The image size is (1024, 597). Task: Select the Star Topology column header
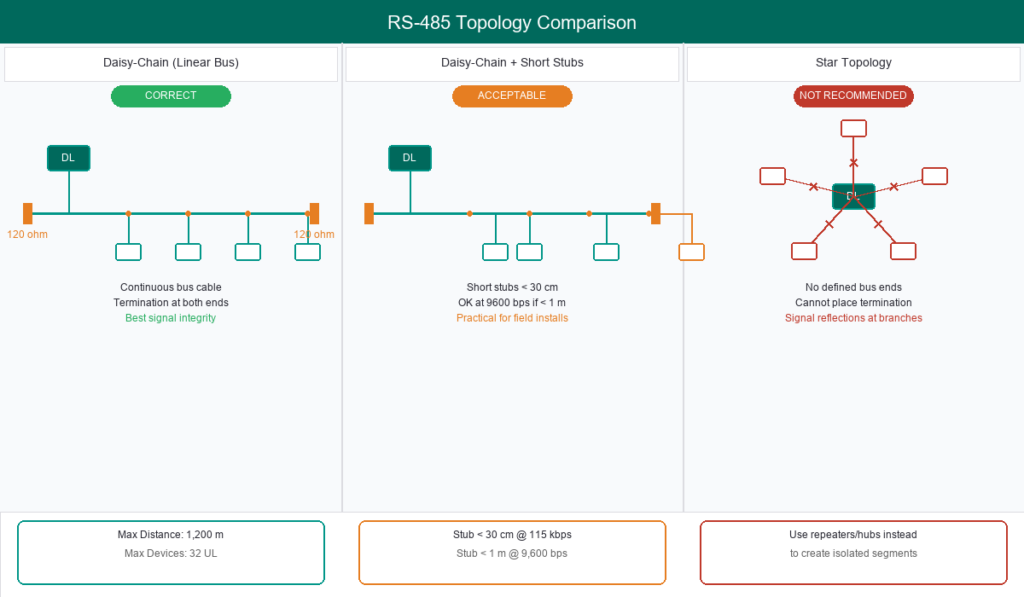[x=854, y=63]
